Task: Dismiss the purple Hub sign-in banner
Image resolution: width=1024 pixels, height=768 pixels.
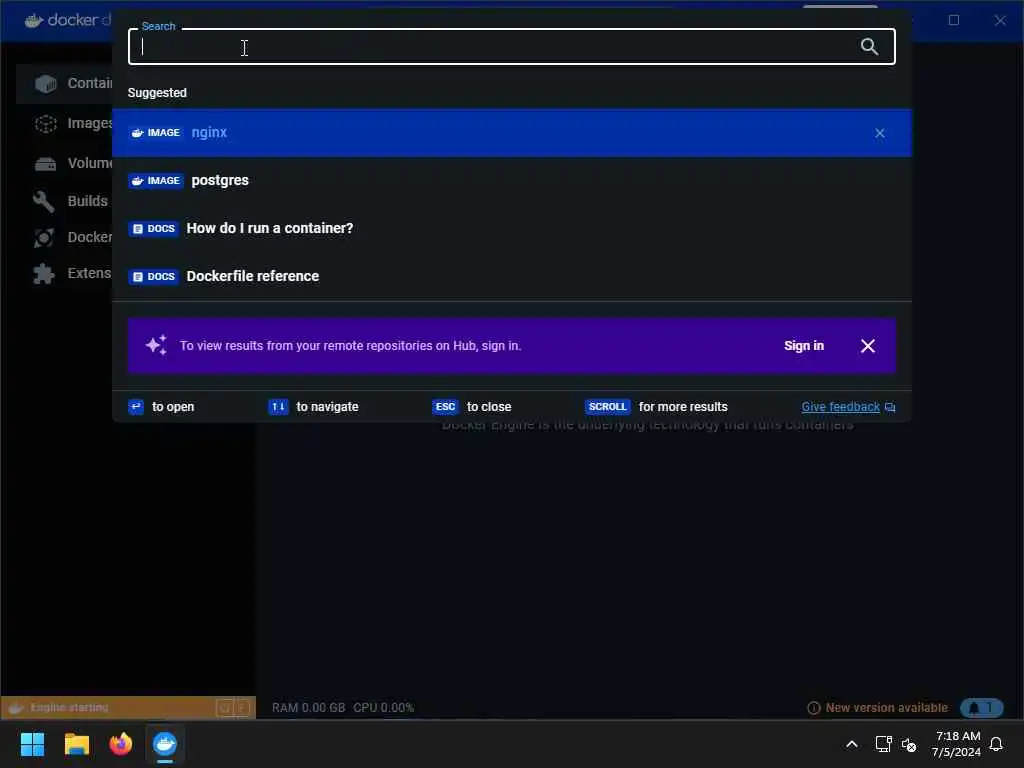Action: [867, 346]
